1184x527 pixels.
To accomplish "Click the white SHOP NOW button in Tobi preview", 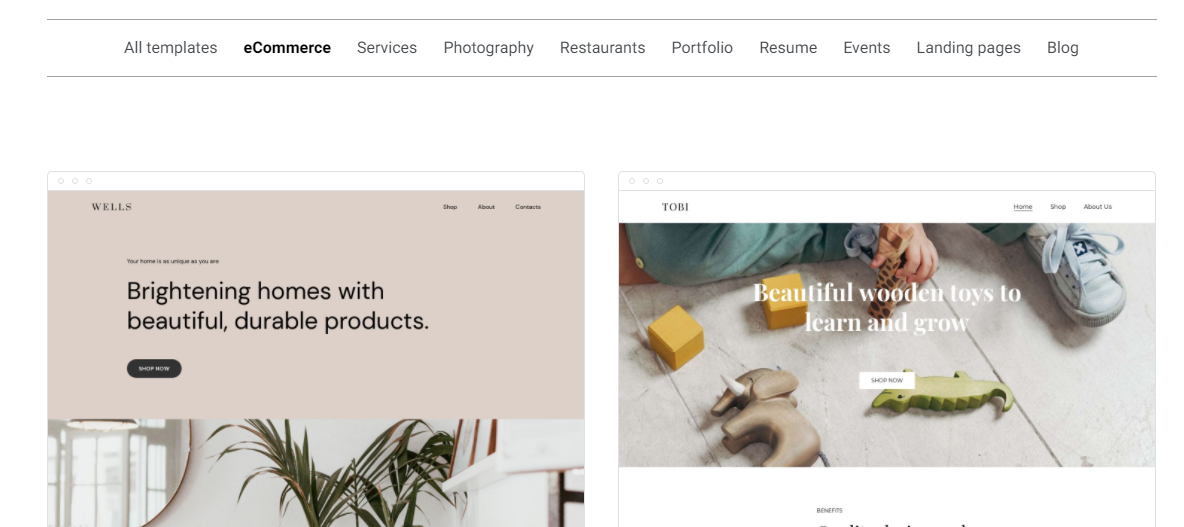I will point(886,381).
